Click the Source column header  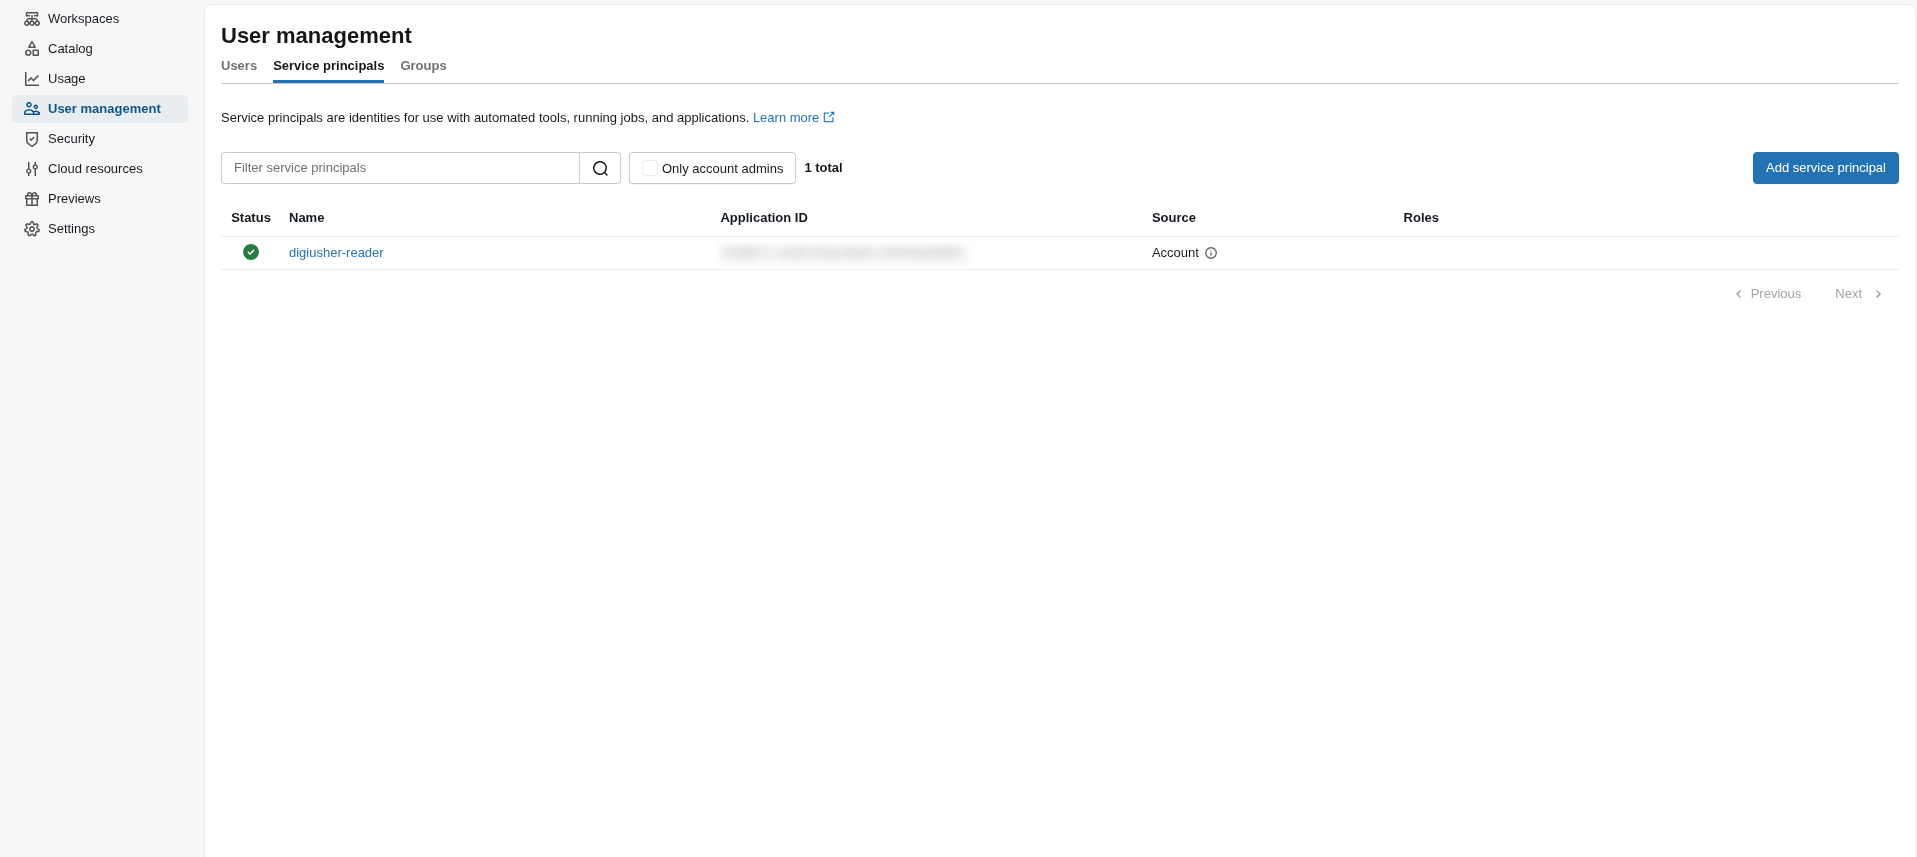click(x=1173, y=218)
